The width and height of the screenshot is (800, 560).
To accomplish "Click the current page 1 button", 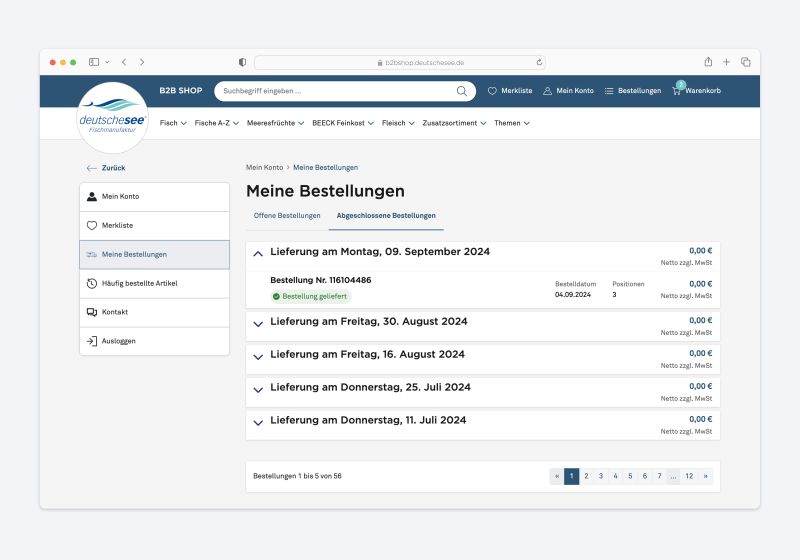I will tap(571, 476).
